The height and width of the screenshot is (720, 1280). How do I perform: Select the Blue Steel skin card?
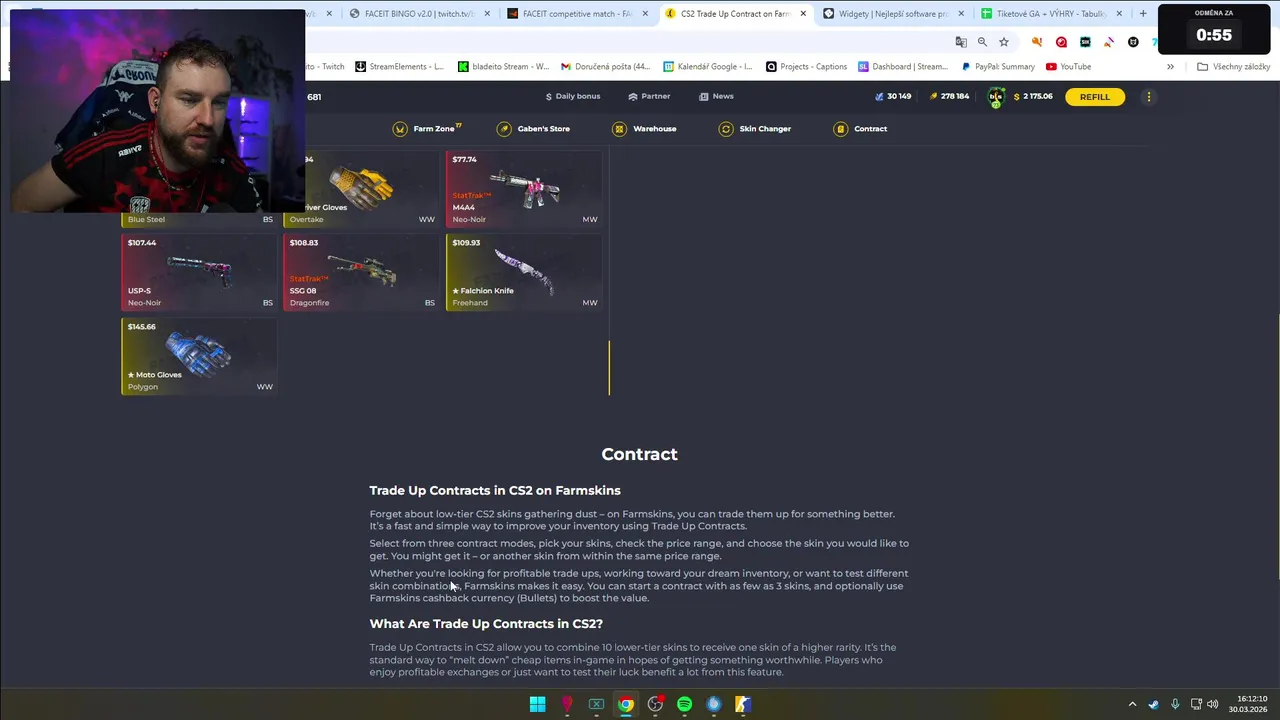pos(199,219)
